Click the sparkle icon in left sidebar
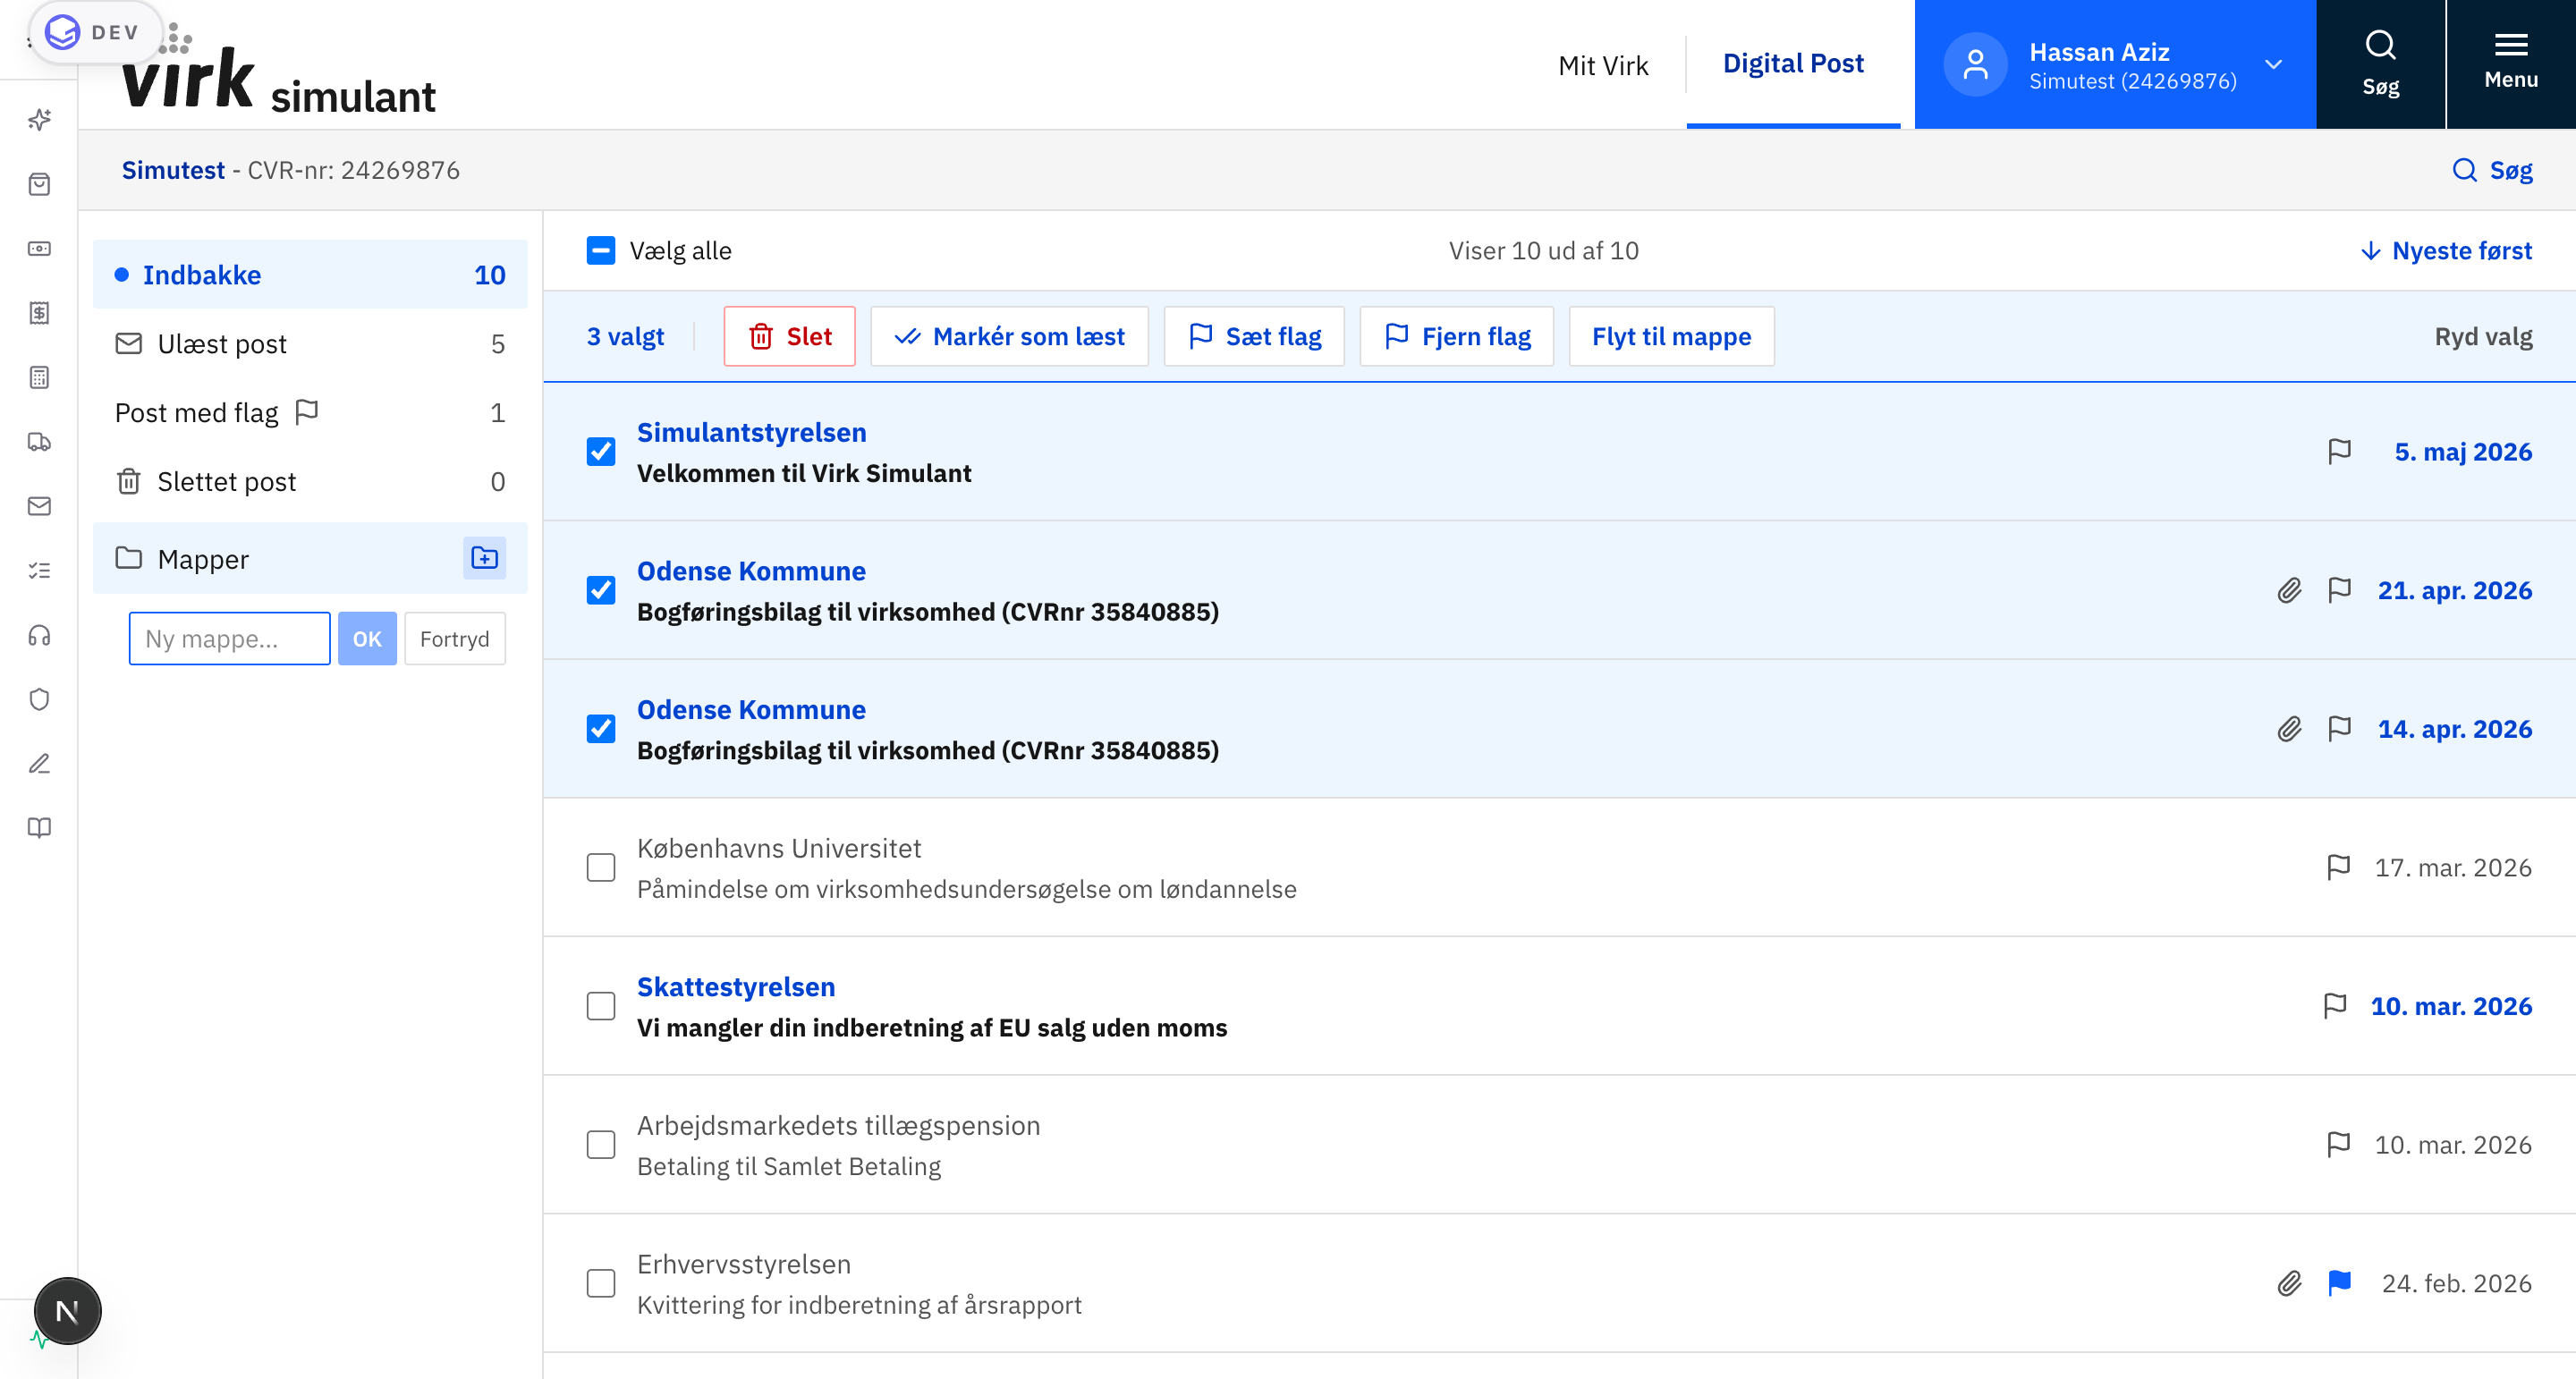 [x=39, y=120]
